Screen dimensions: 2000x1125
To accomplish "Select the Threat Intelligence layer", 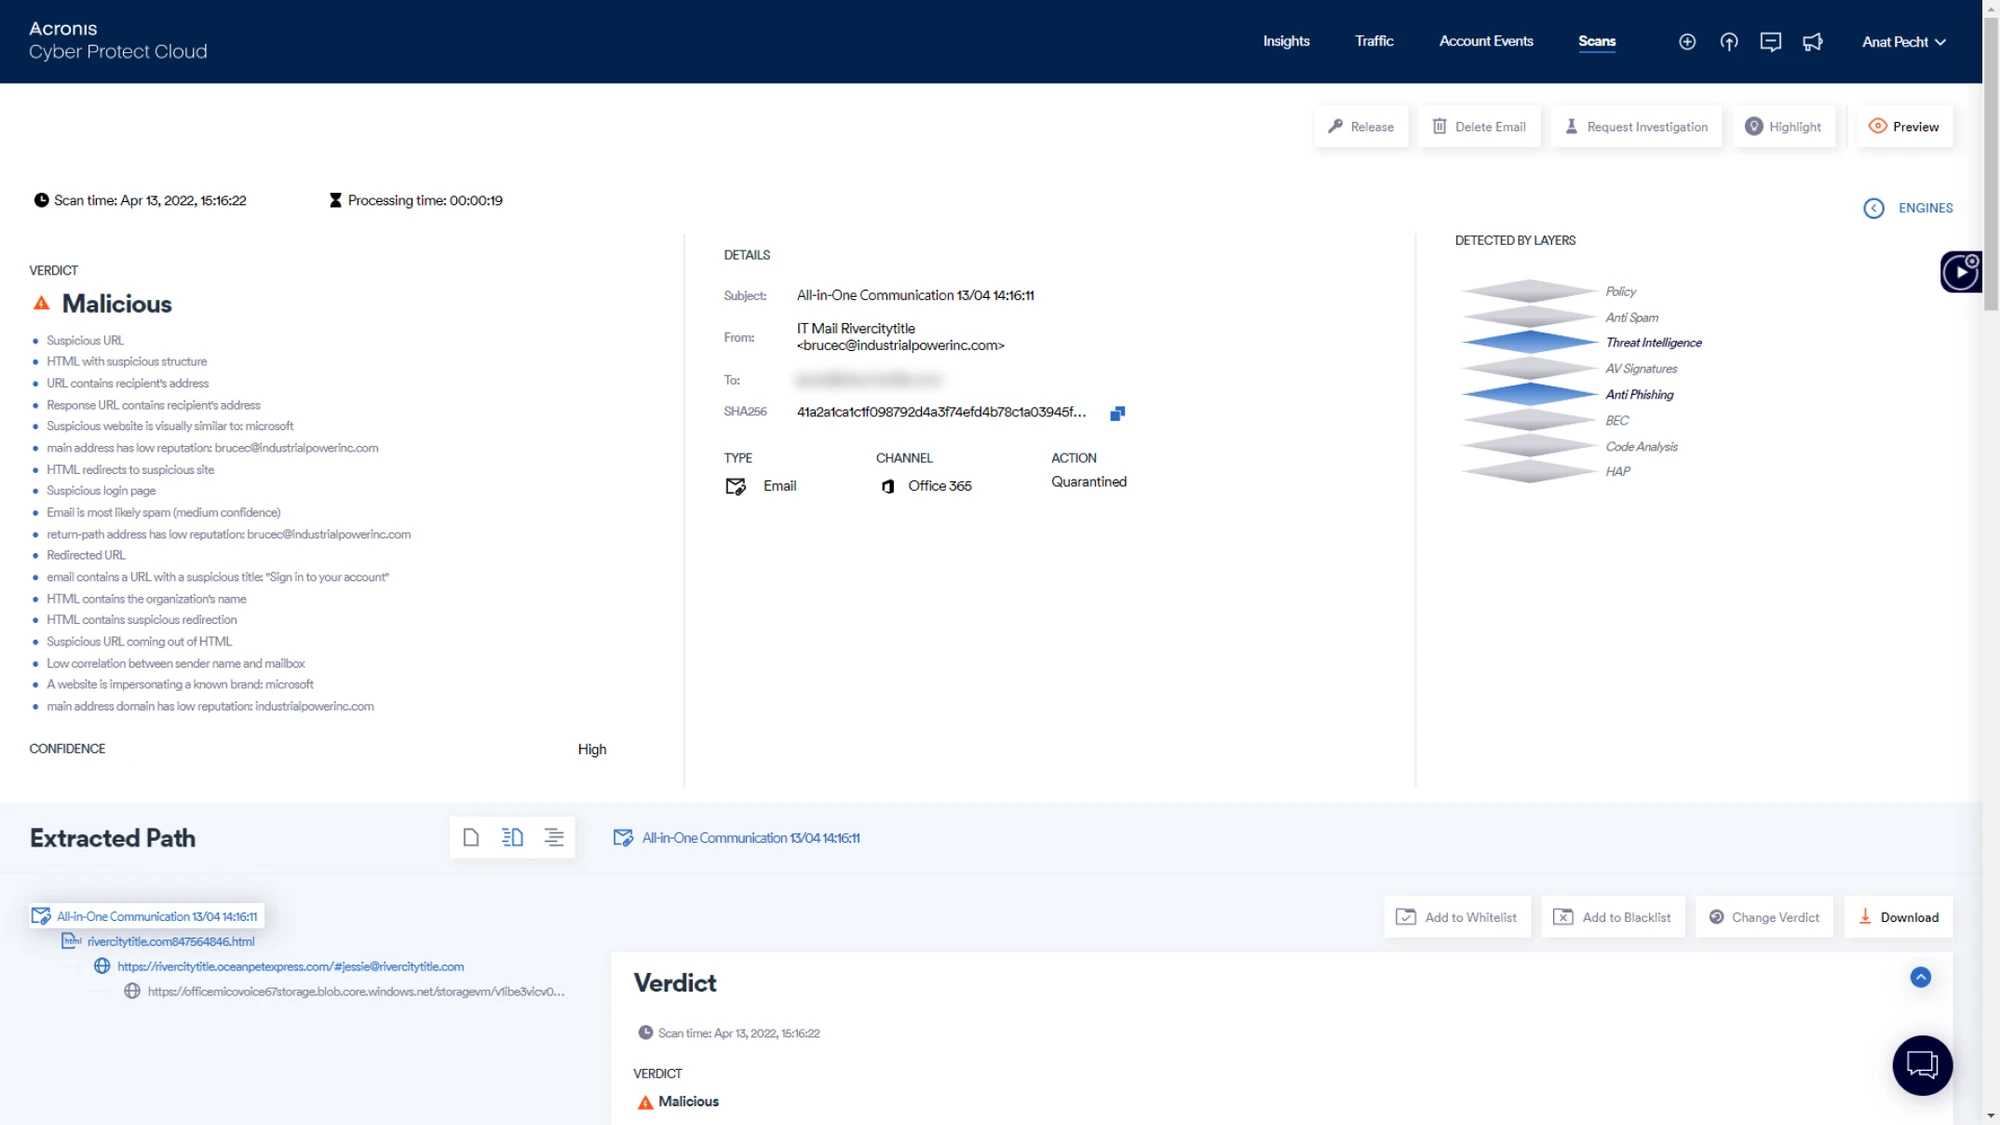I will coord(1581,342).
